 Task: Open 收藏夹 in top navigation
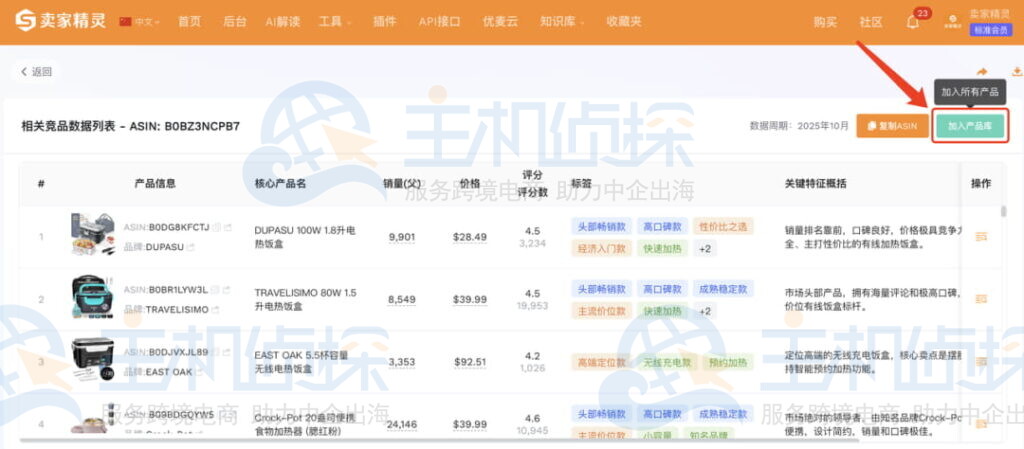pos(624,22)
